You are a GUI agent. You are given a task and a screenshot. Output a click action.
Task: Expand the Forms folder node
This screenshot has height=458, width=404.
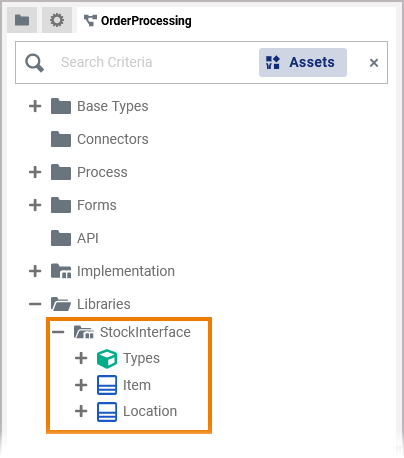pos(35,205)
